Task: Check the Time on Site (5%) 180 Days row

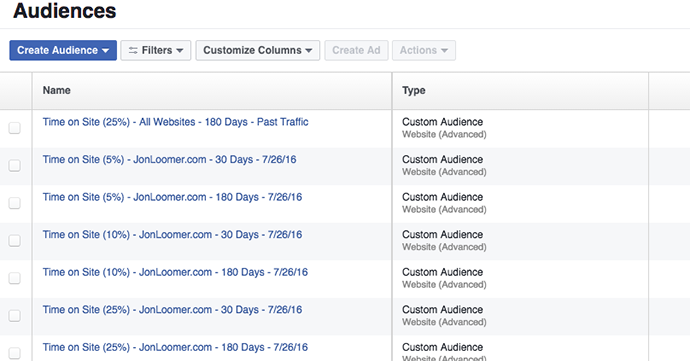Action: 15,203
